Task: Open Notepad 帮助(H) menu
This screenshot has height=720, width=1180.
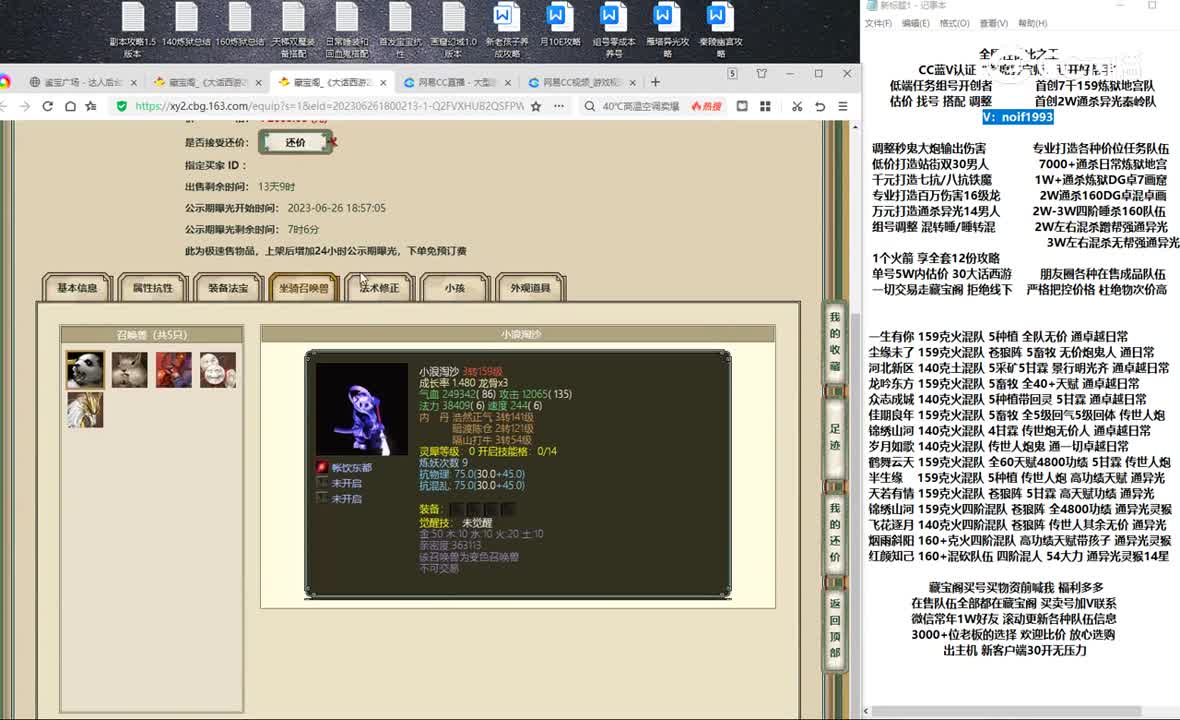Action: (1032, 23)
